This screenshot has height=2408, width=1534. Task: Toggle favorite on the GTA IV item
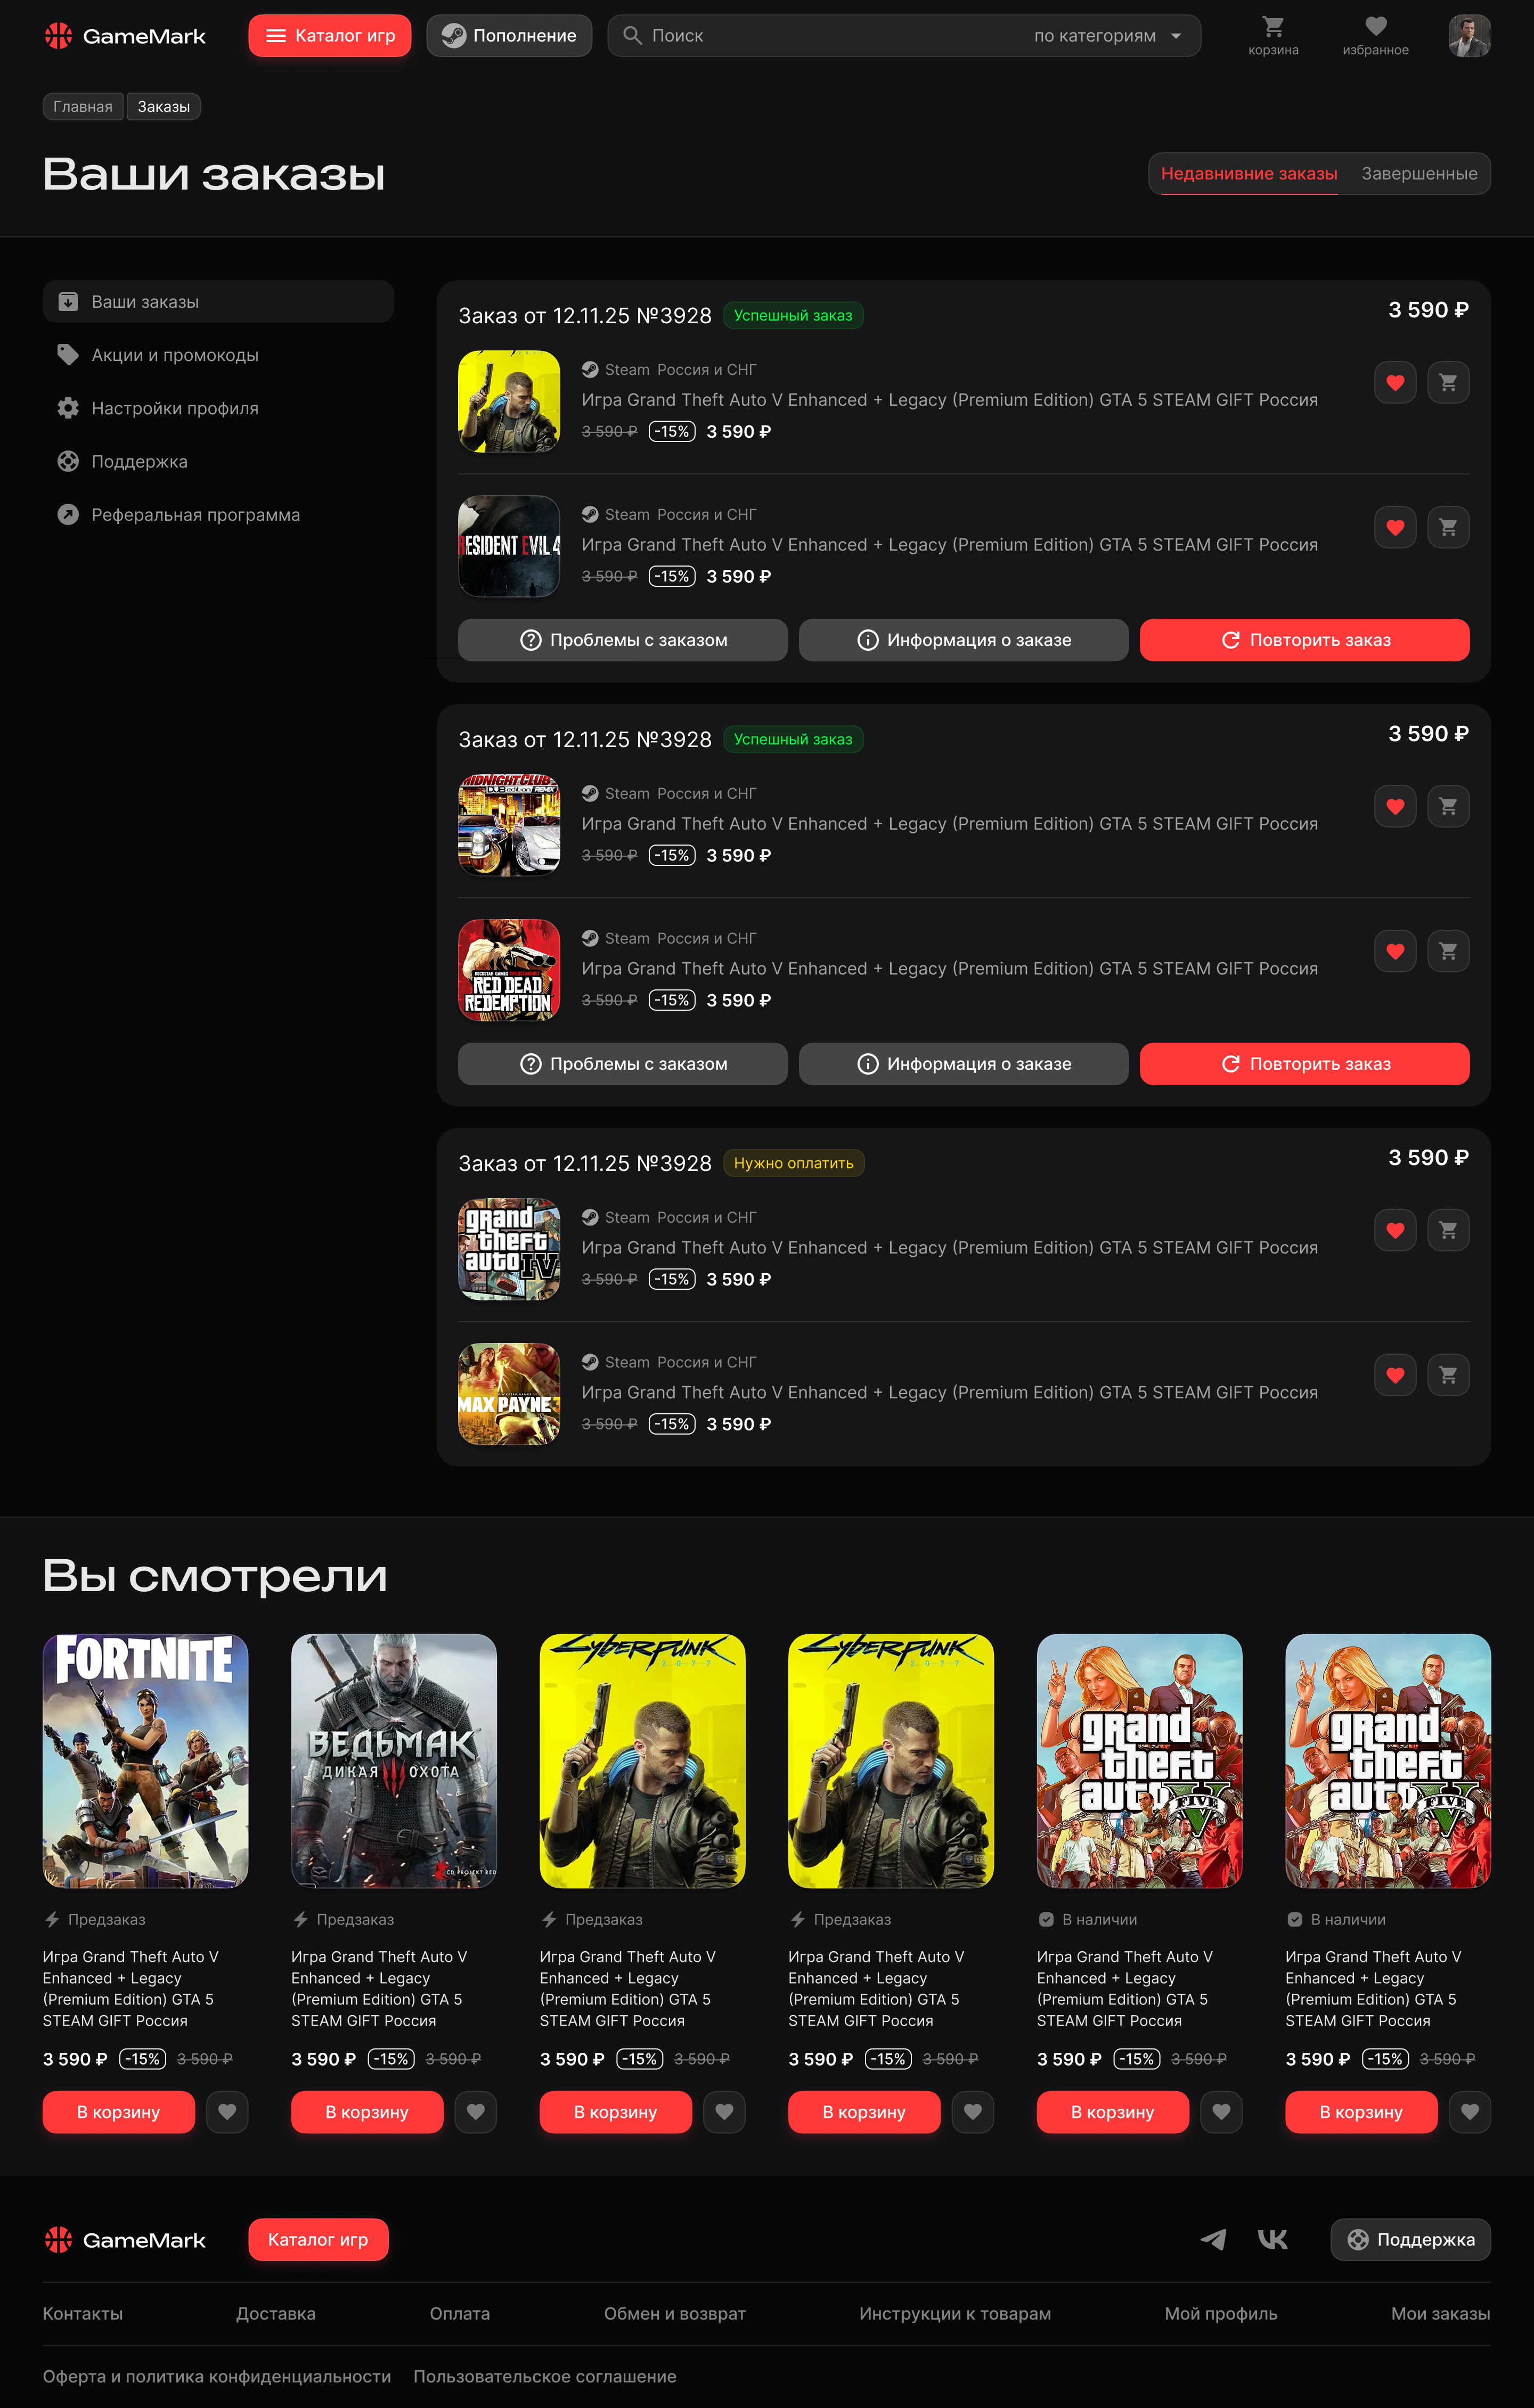click(1395, 1230)
